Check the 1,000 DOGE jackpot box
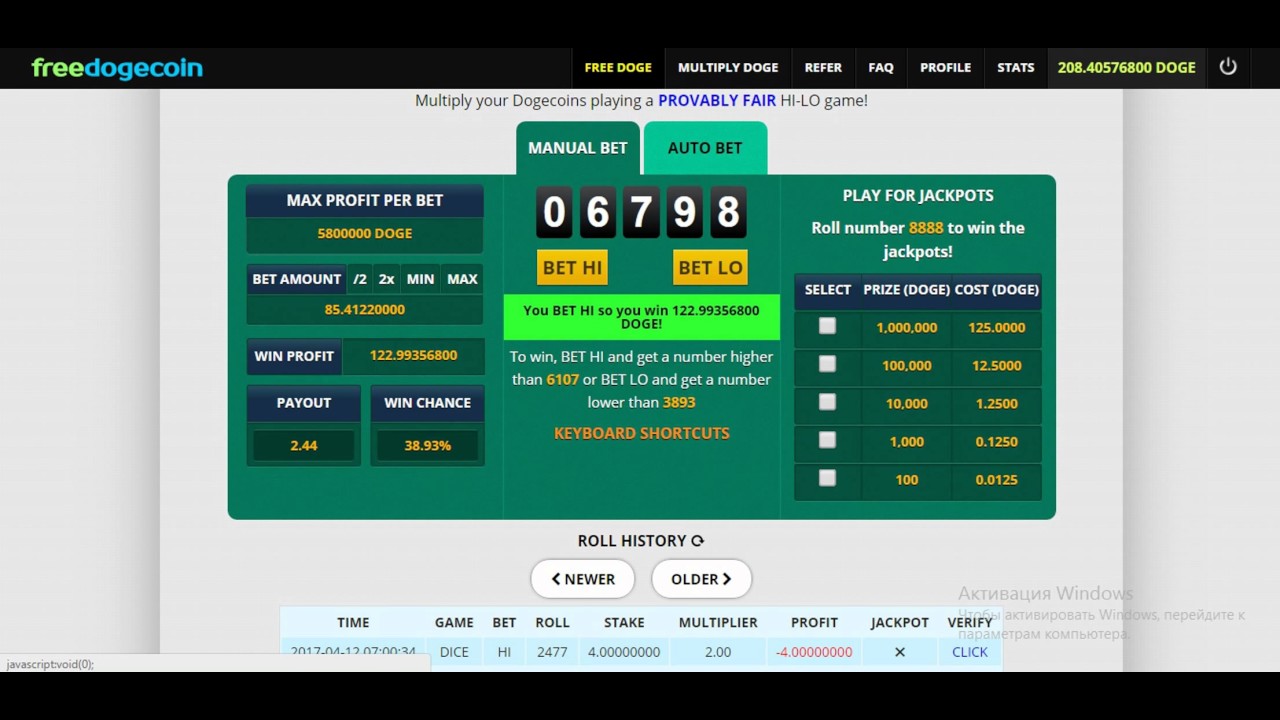 (x=827, y=440)
